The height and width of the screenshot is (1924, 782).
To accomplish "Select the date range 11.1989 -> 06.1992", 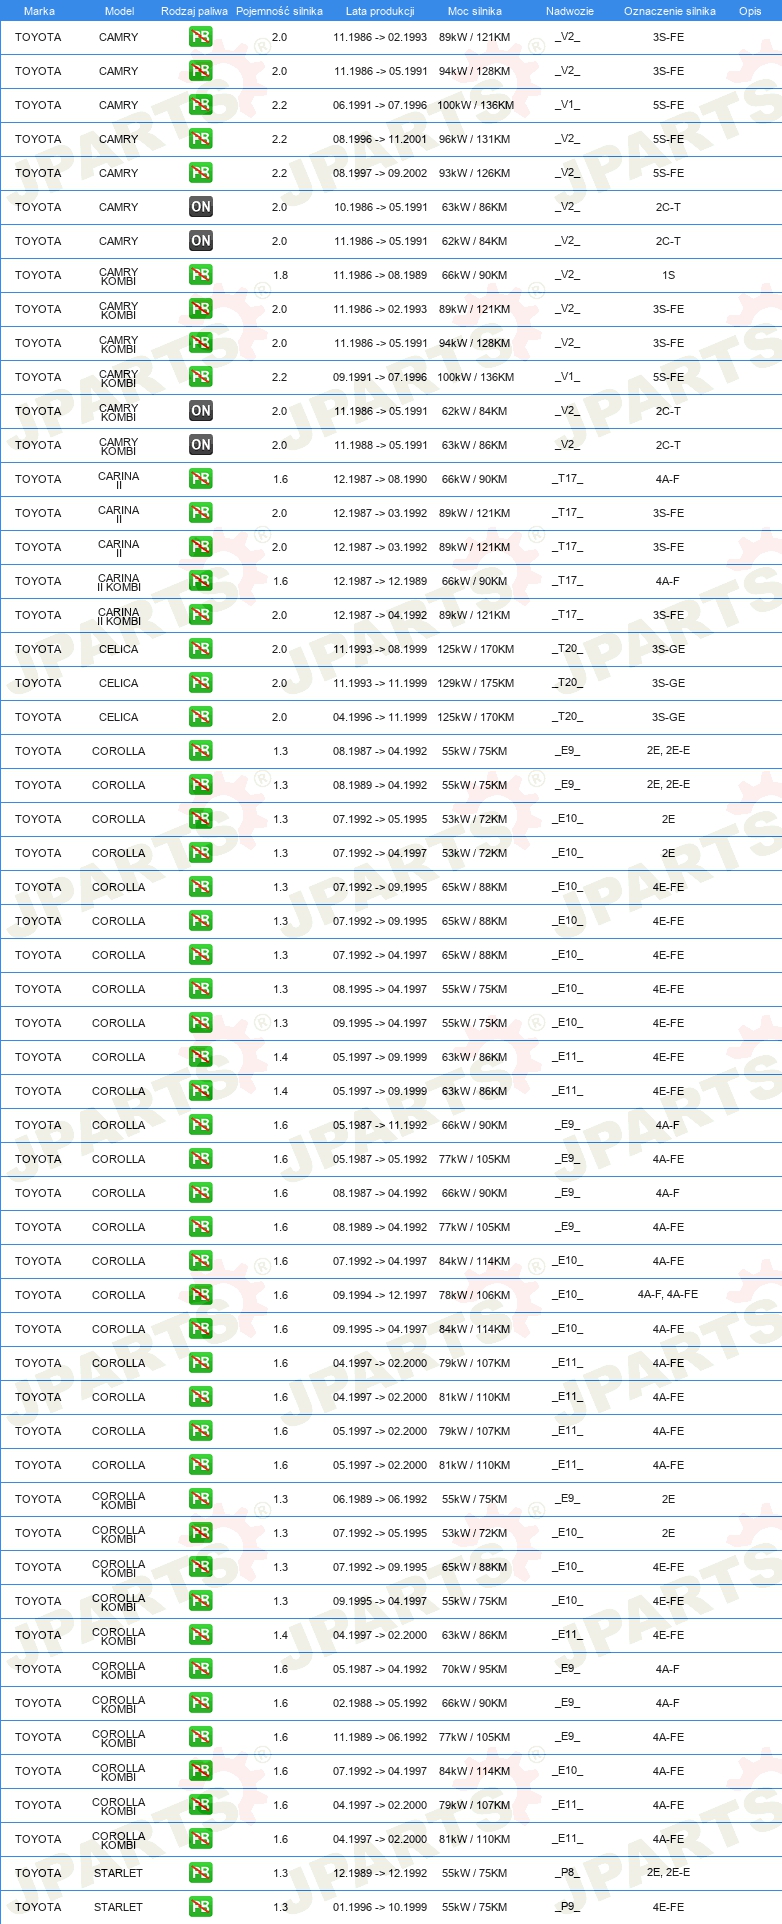I will pos(380,1737).
